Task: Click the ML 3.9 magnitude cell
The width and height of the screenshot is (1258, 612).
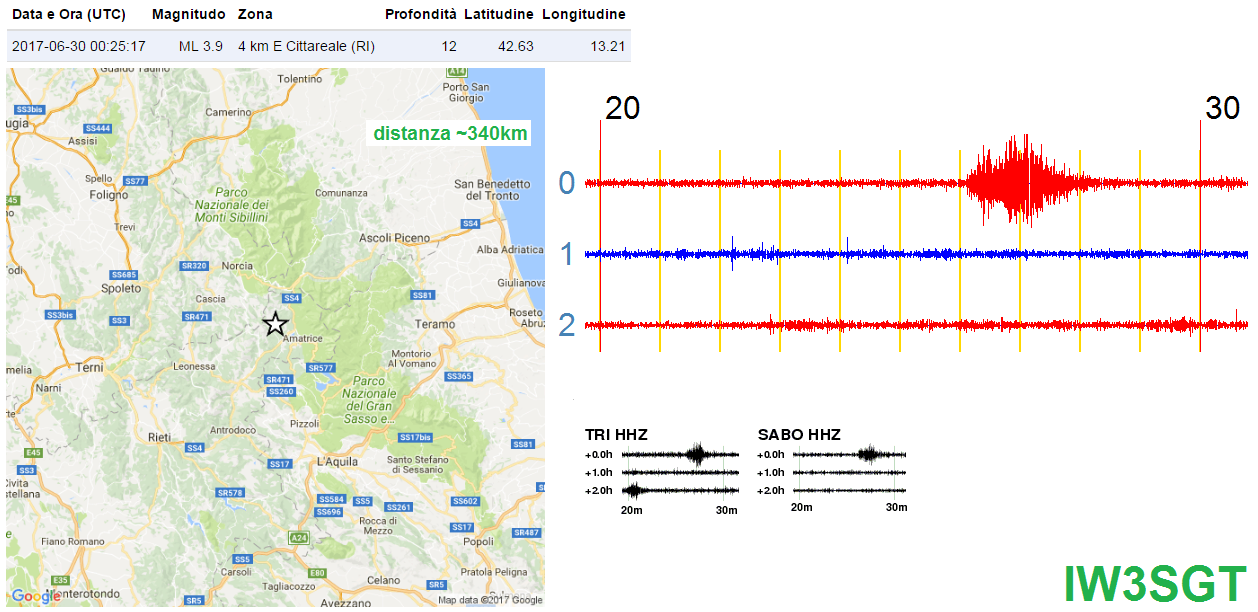Action: click(x=203, y=46)
